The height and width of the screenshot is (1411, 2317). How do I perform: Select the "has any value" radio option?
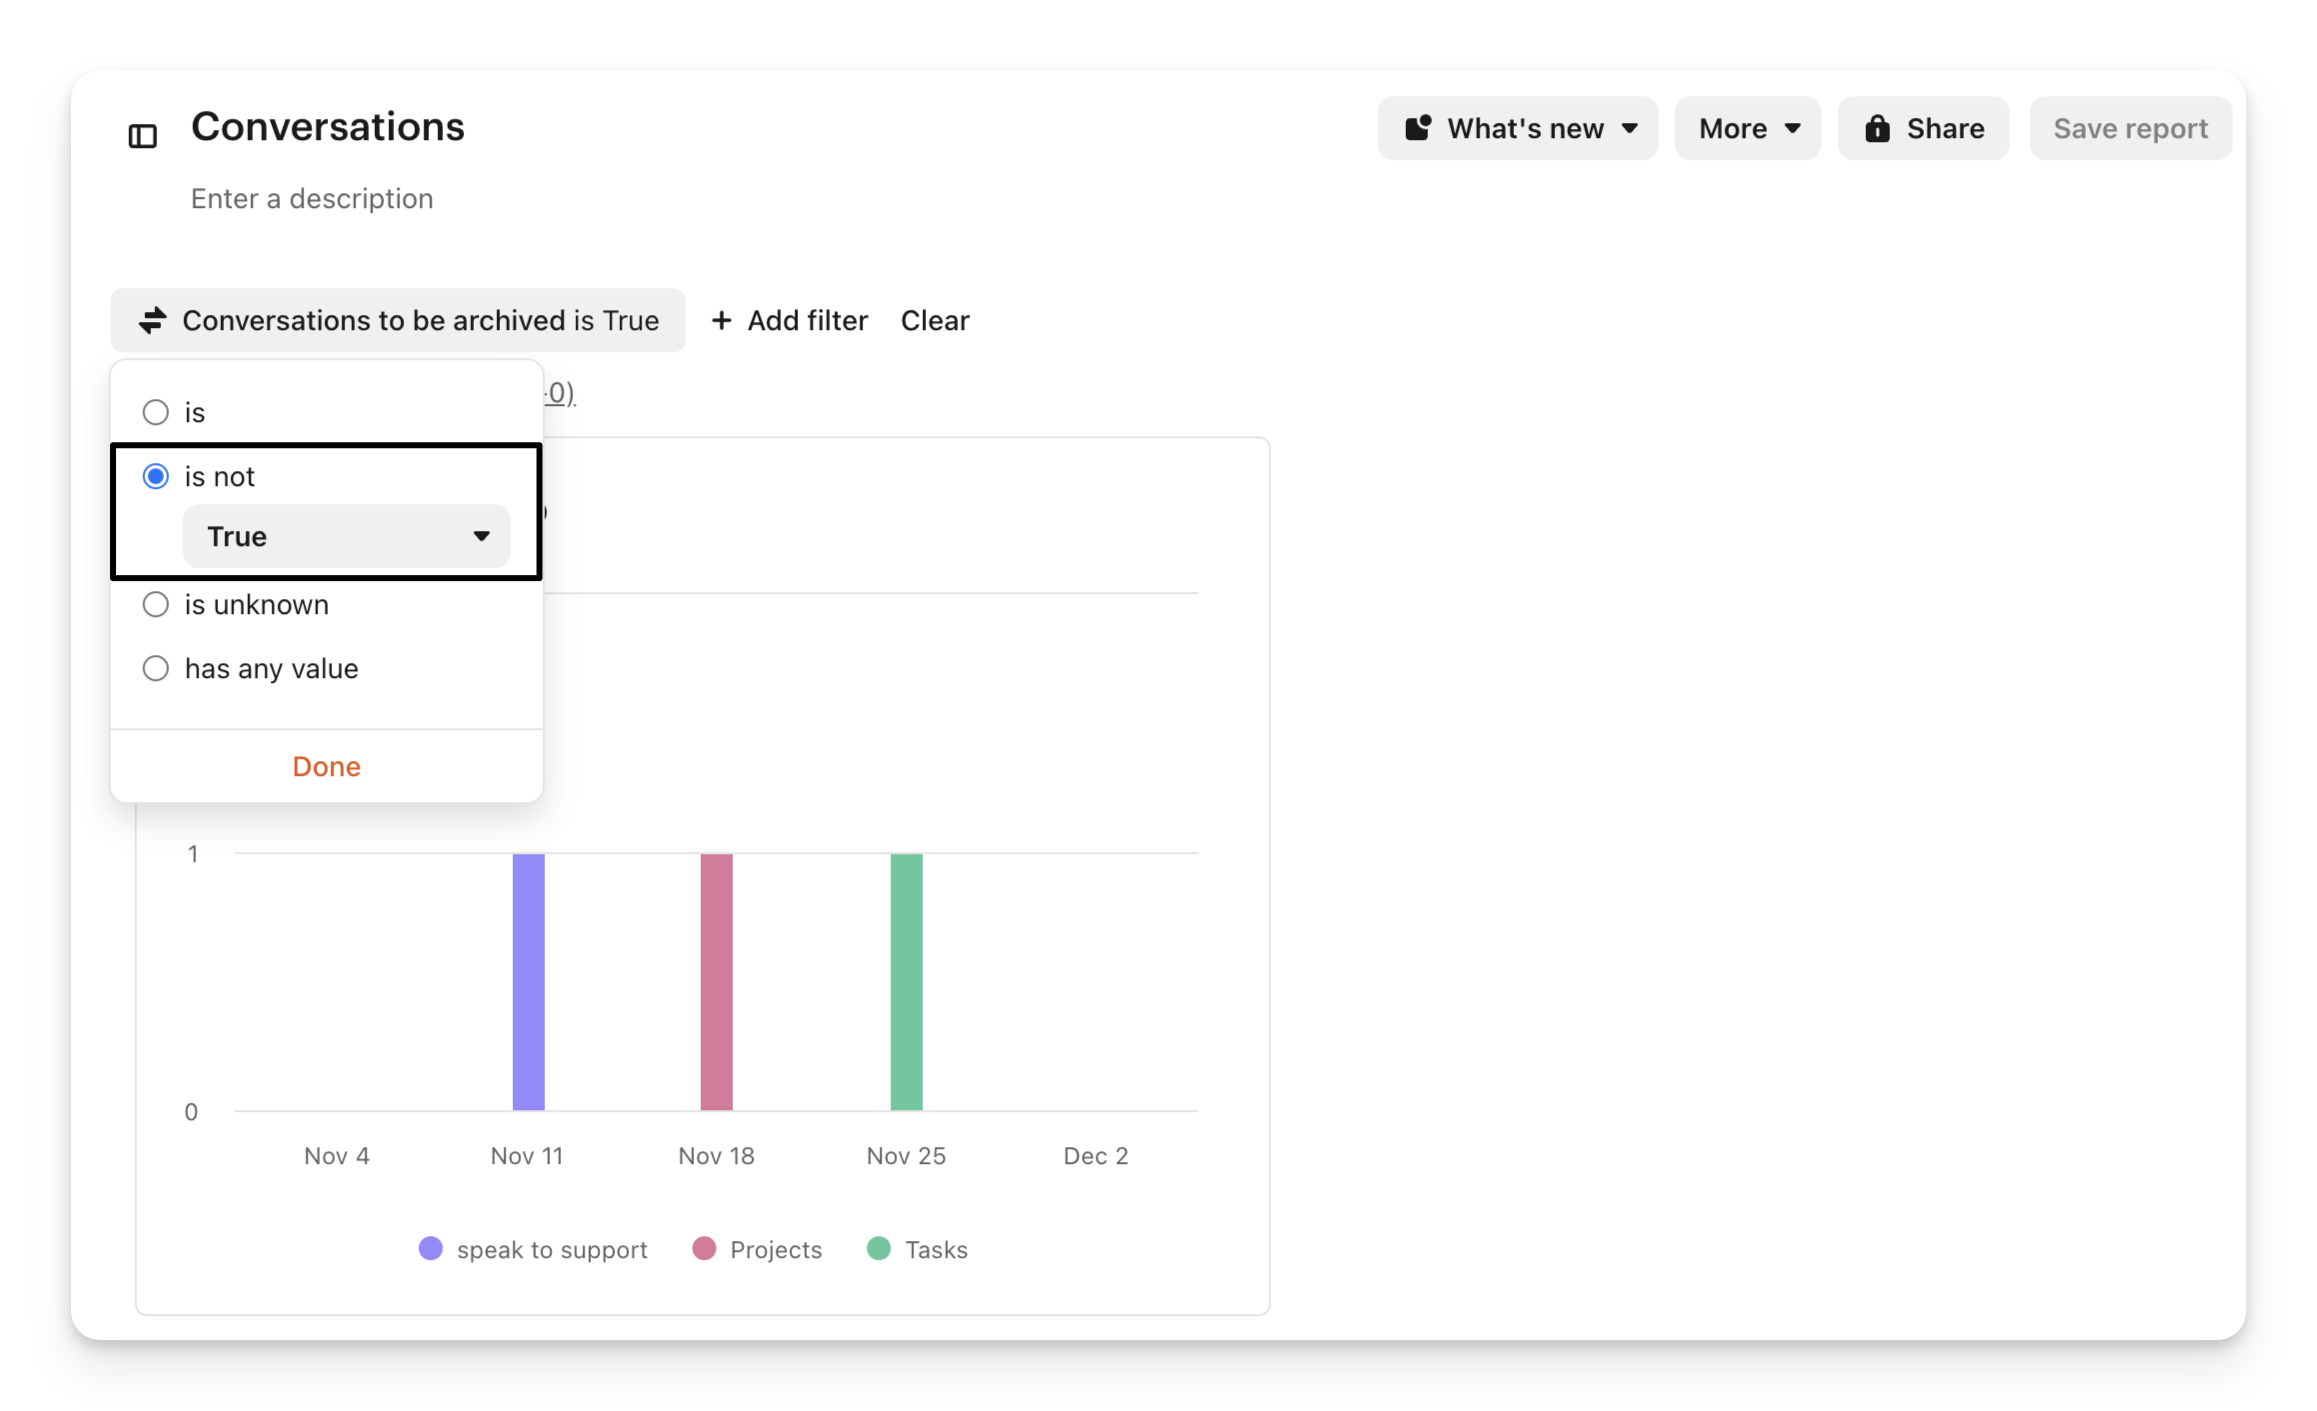[x=156, y=668]
